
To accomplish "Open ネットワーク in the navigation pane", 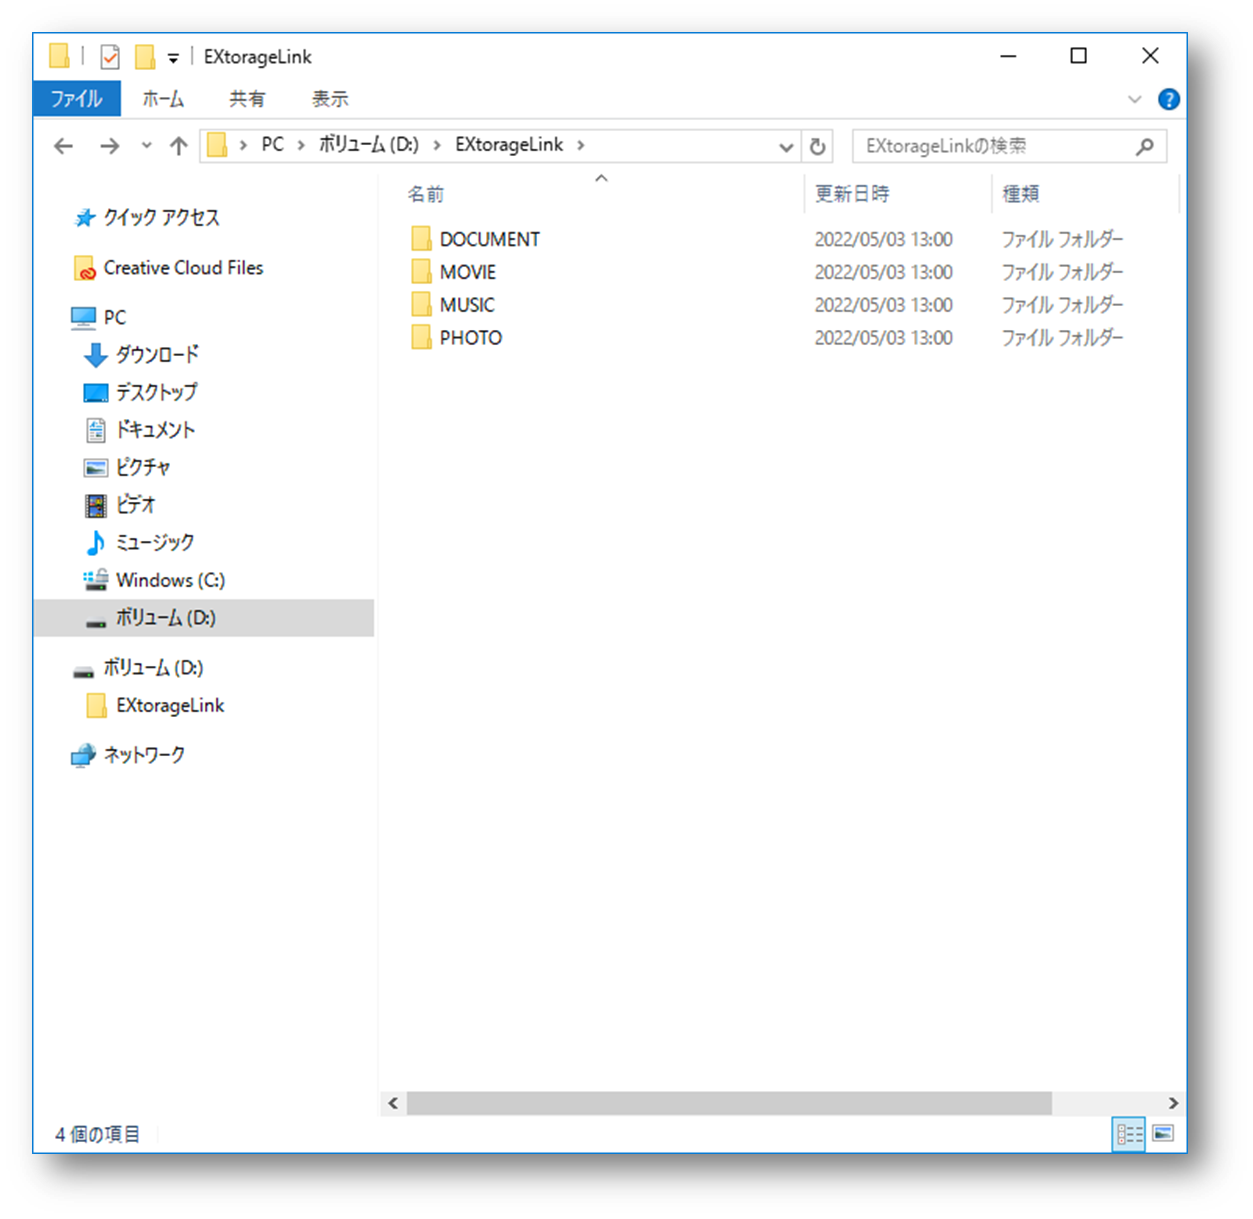I will pyautogui.click(x=144, y=755).
